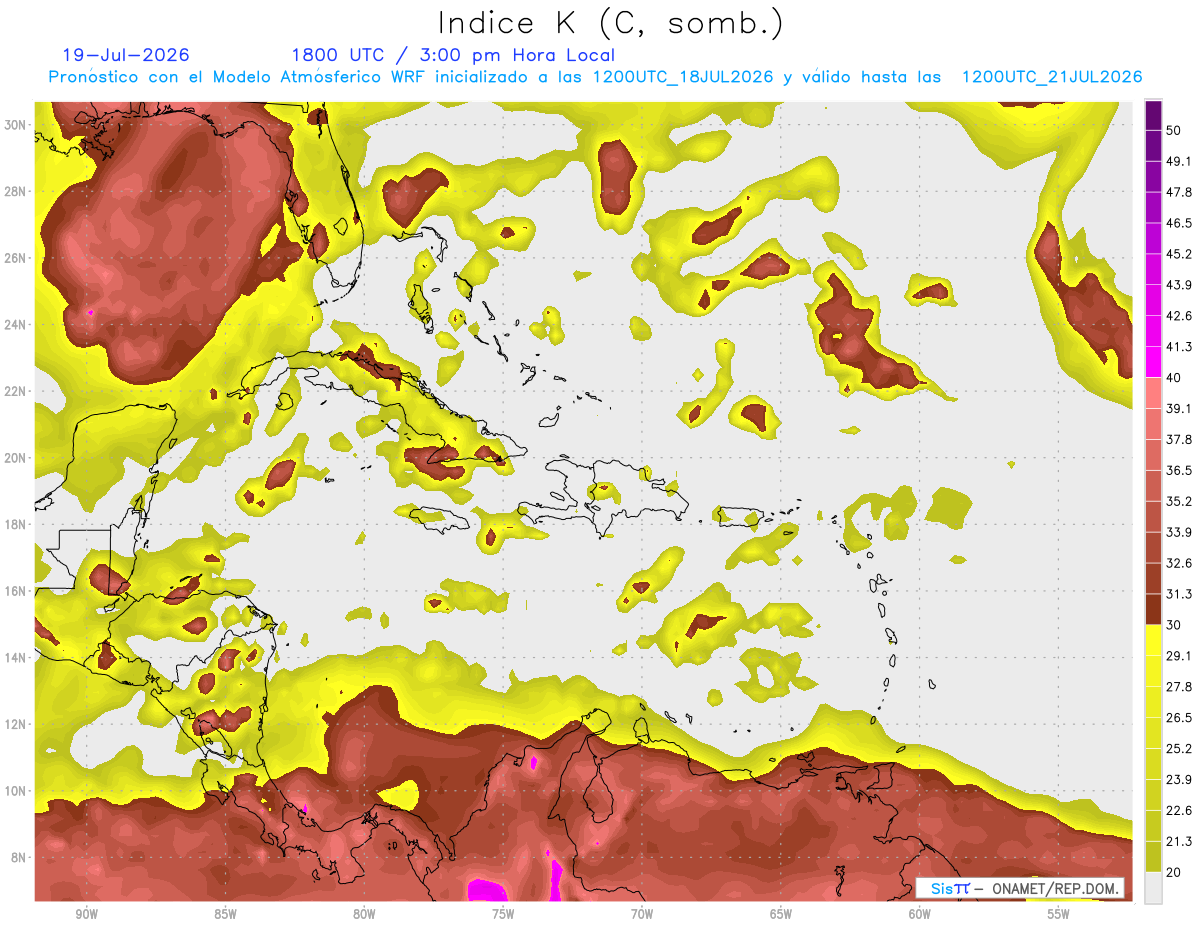
Task: Click the "SisTT - ONAMET/REP.DOM." credit label
Action: point(1020,888)
